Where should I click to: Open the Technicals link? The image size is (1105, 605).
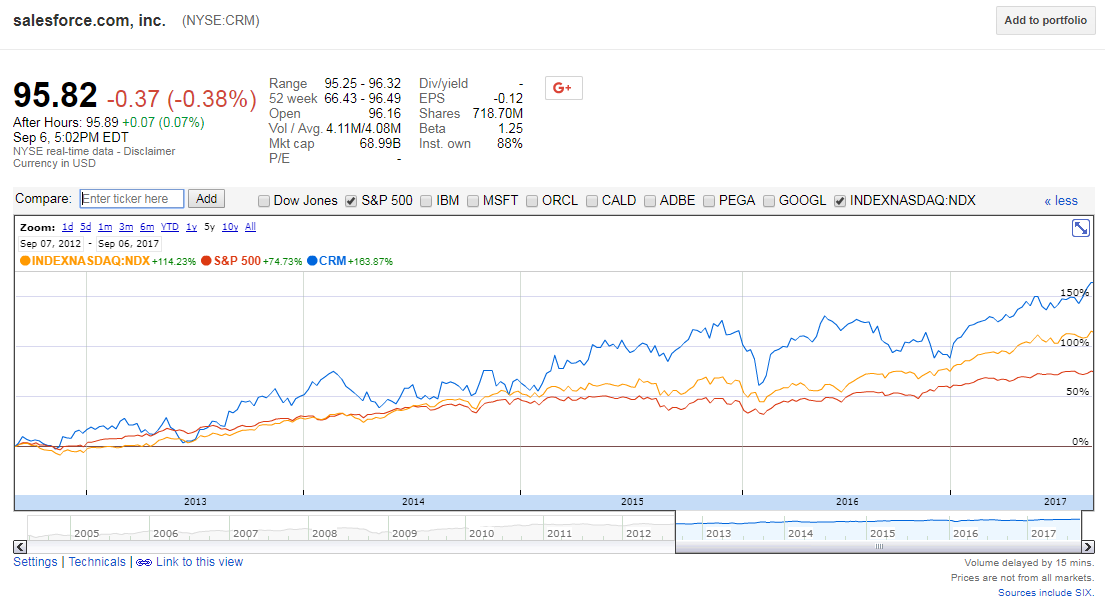point(97,562)
